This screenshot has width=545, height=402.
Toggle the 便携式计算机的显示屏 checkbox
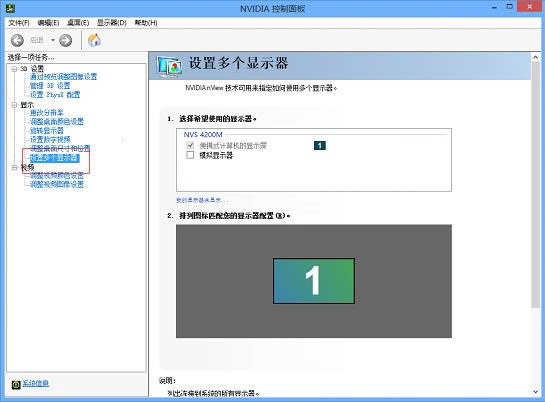pos(190,145)
